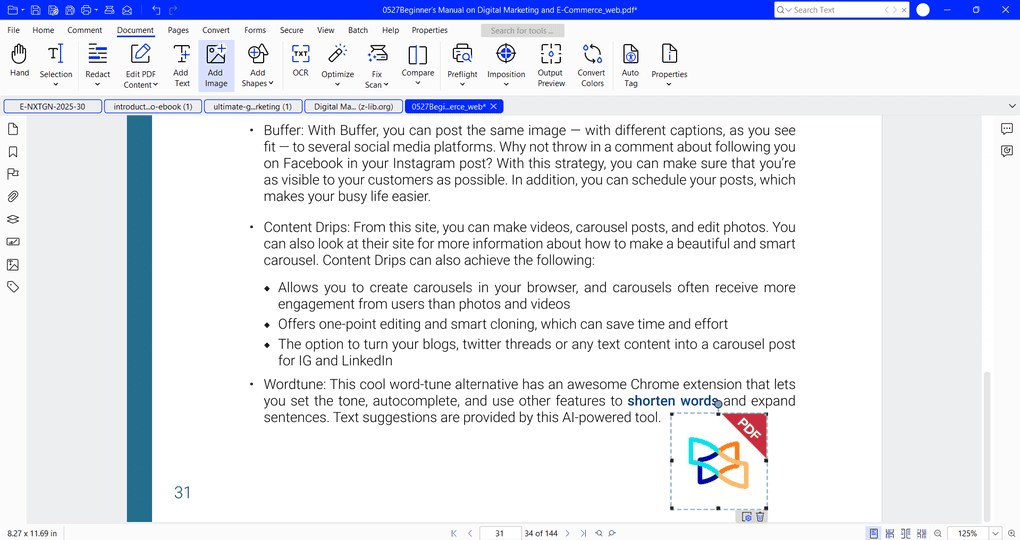Enable continuous scrolling view mode
This screenshot has height=540, width=1020.
[890, 533]
